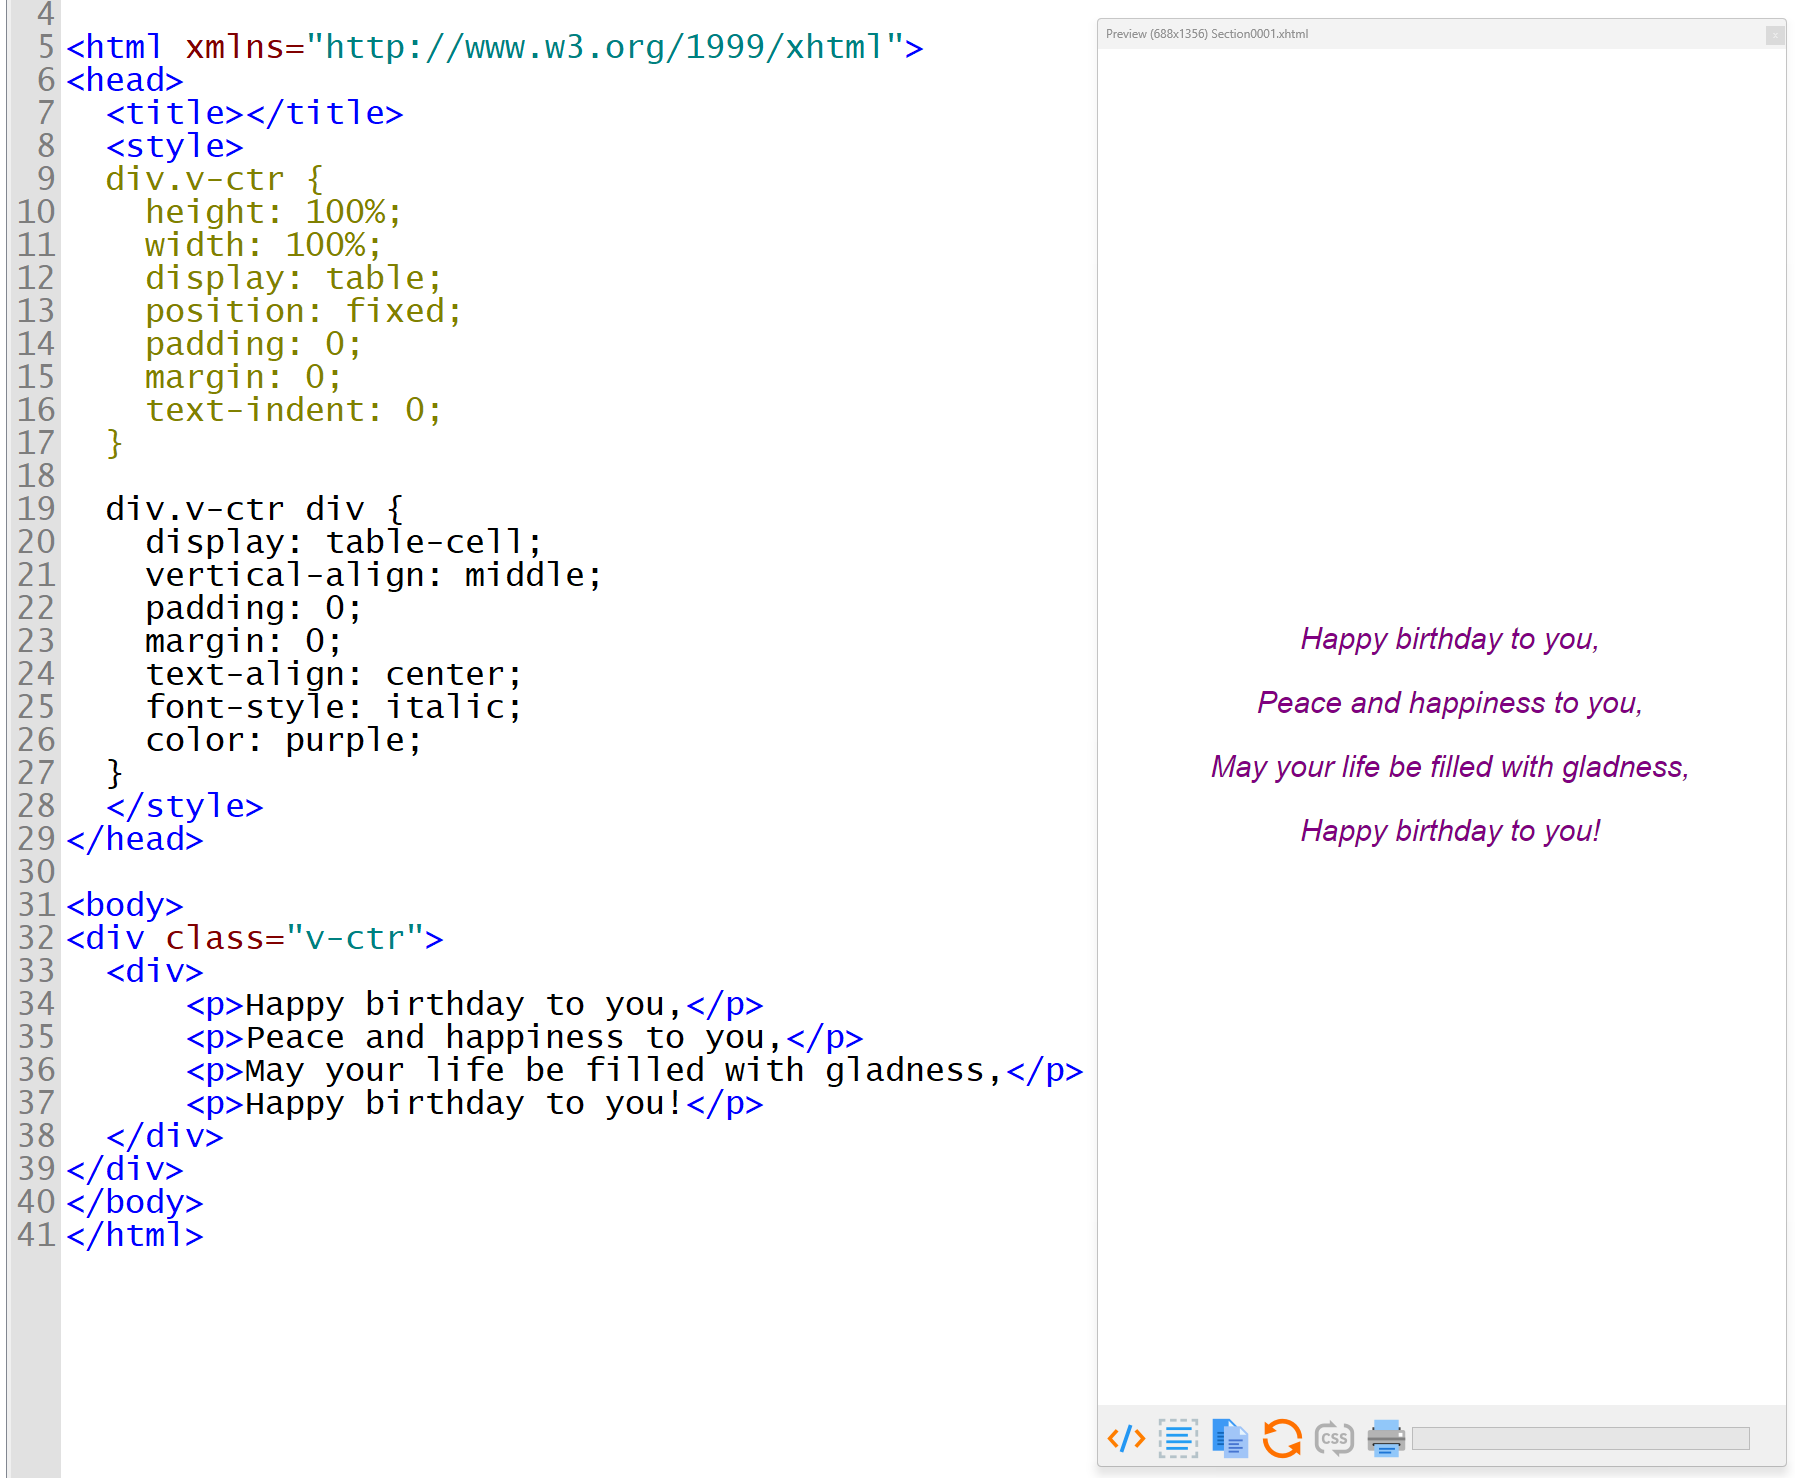The image size is (1795, 1478).
Task: Reload the preview with the orange refresh icon
Action: pyautogui.click(x=1282, y=1438)
